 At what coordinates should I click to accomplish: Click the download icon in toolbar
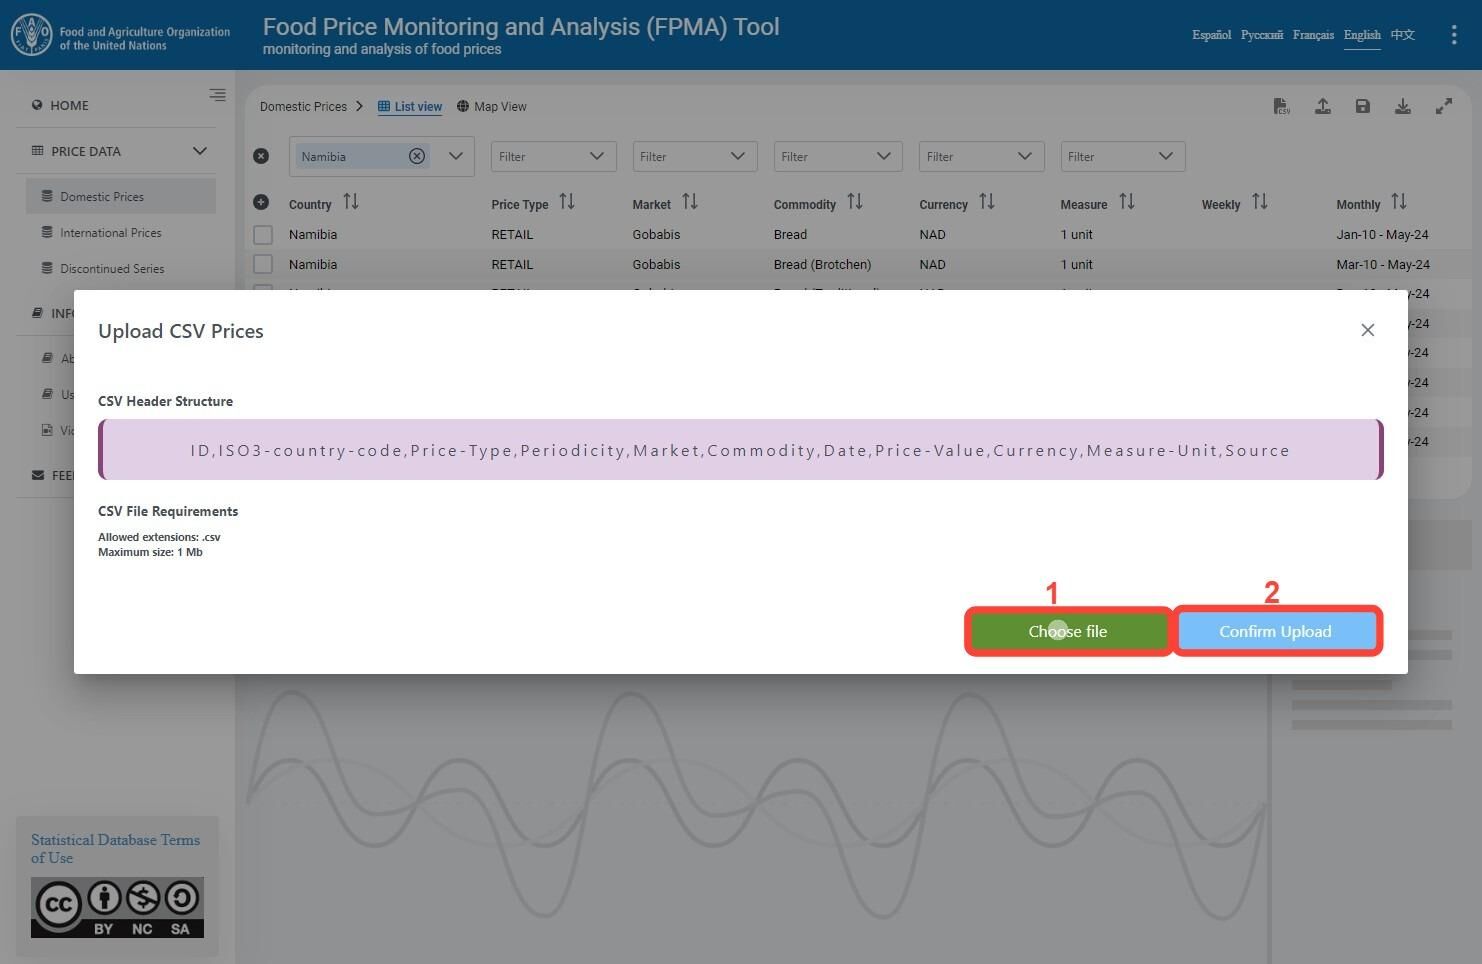pos(1403,106)
